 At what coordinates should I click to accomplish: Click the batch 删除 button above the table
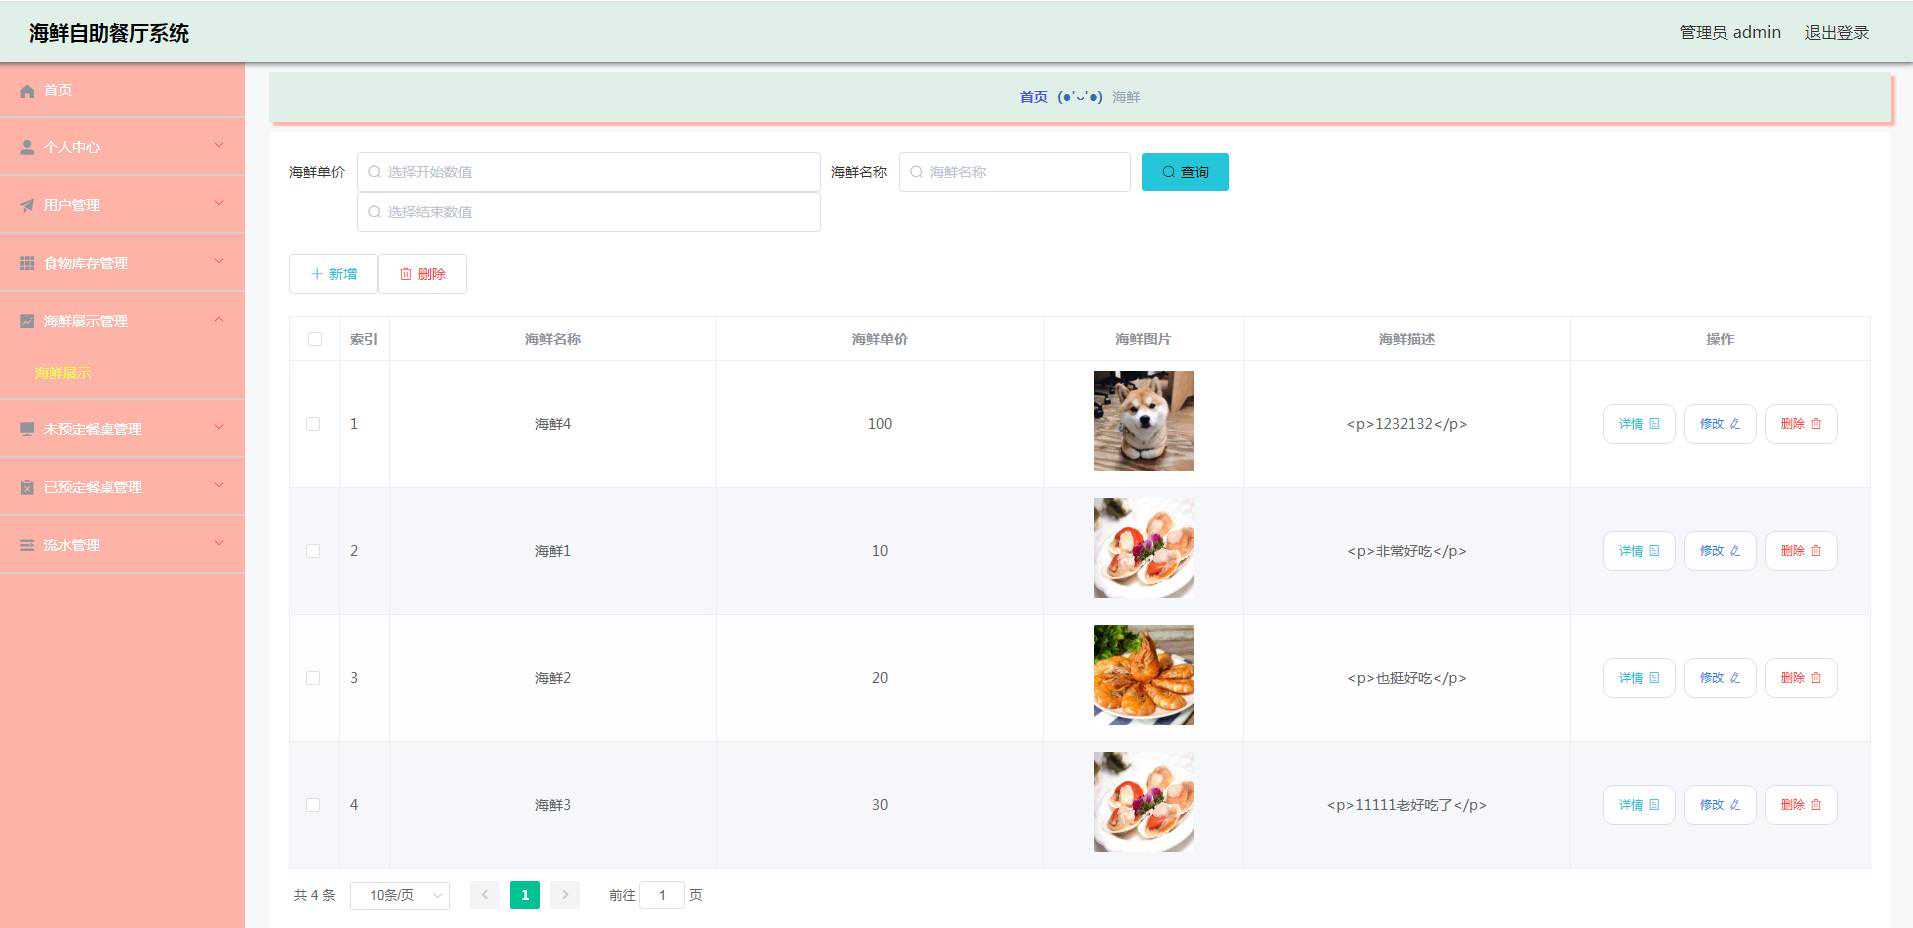pos(422,274)
